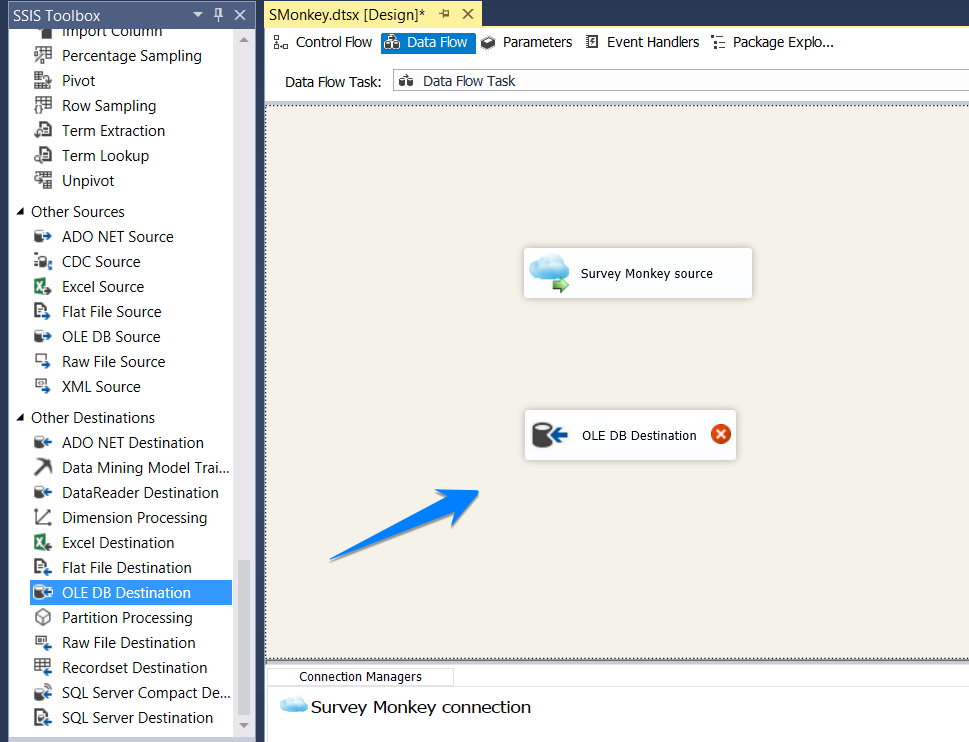Toggle auto-hide pin on SSIS Toolbox
This screenshot has height=742, width=969.
(218, 15)
